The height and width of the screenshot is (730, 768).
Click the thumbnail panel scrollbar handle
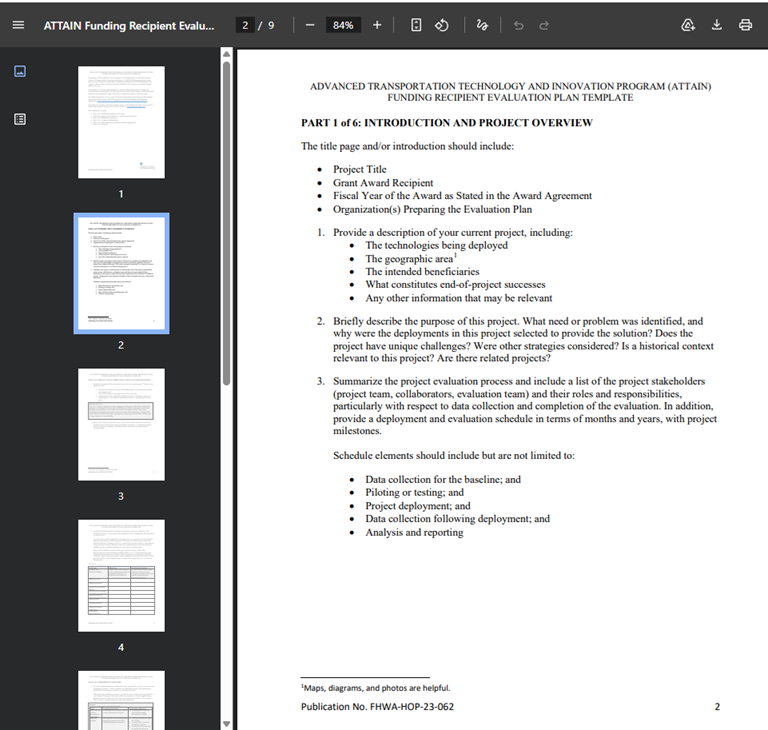[226, 223]
